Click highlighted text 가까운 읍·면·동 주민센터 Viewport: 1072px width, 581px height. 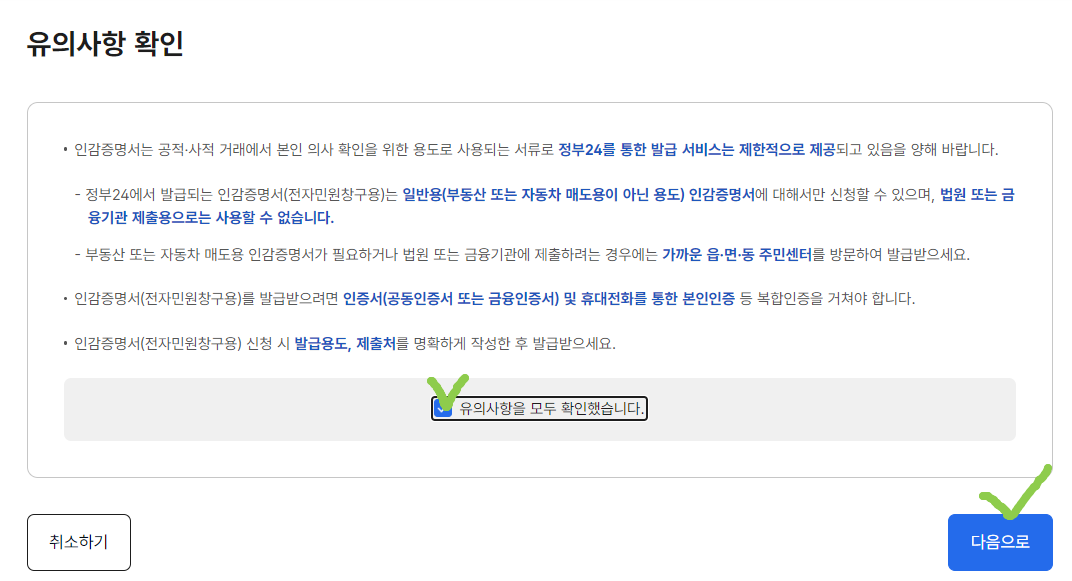(x=737, y=255)
